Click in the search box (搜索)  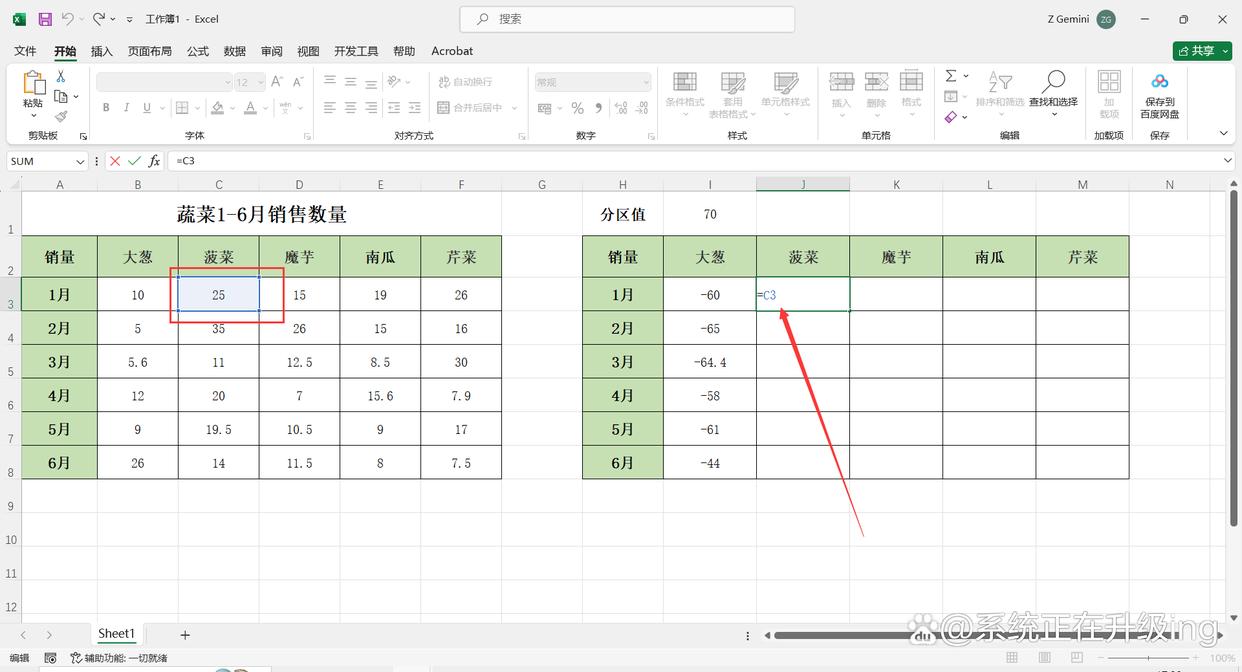point(627,19)
